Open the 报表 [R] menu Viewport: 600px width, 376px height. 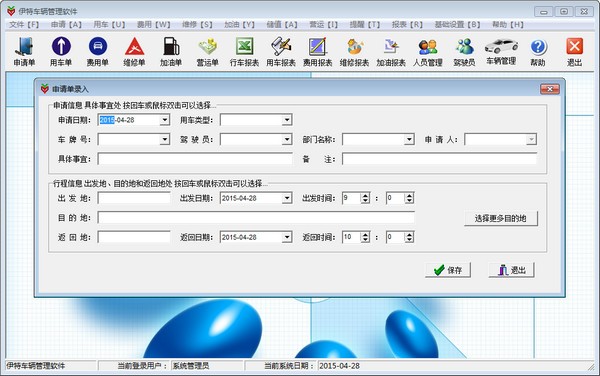click(x=407, y=24)
